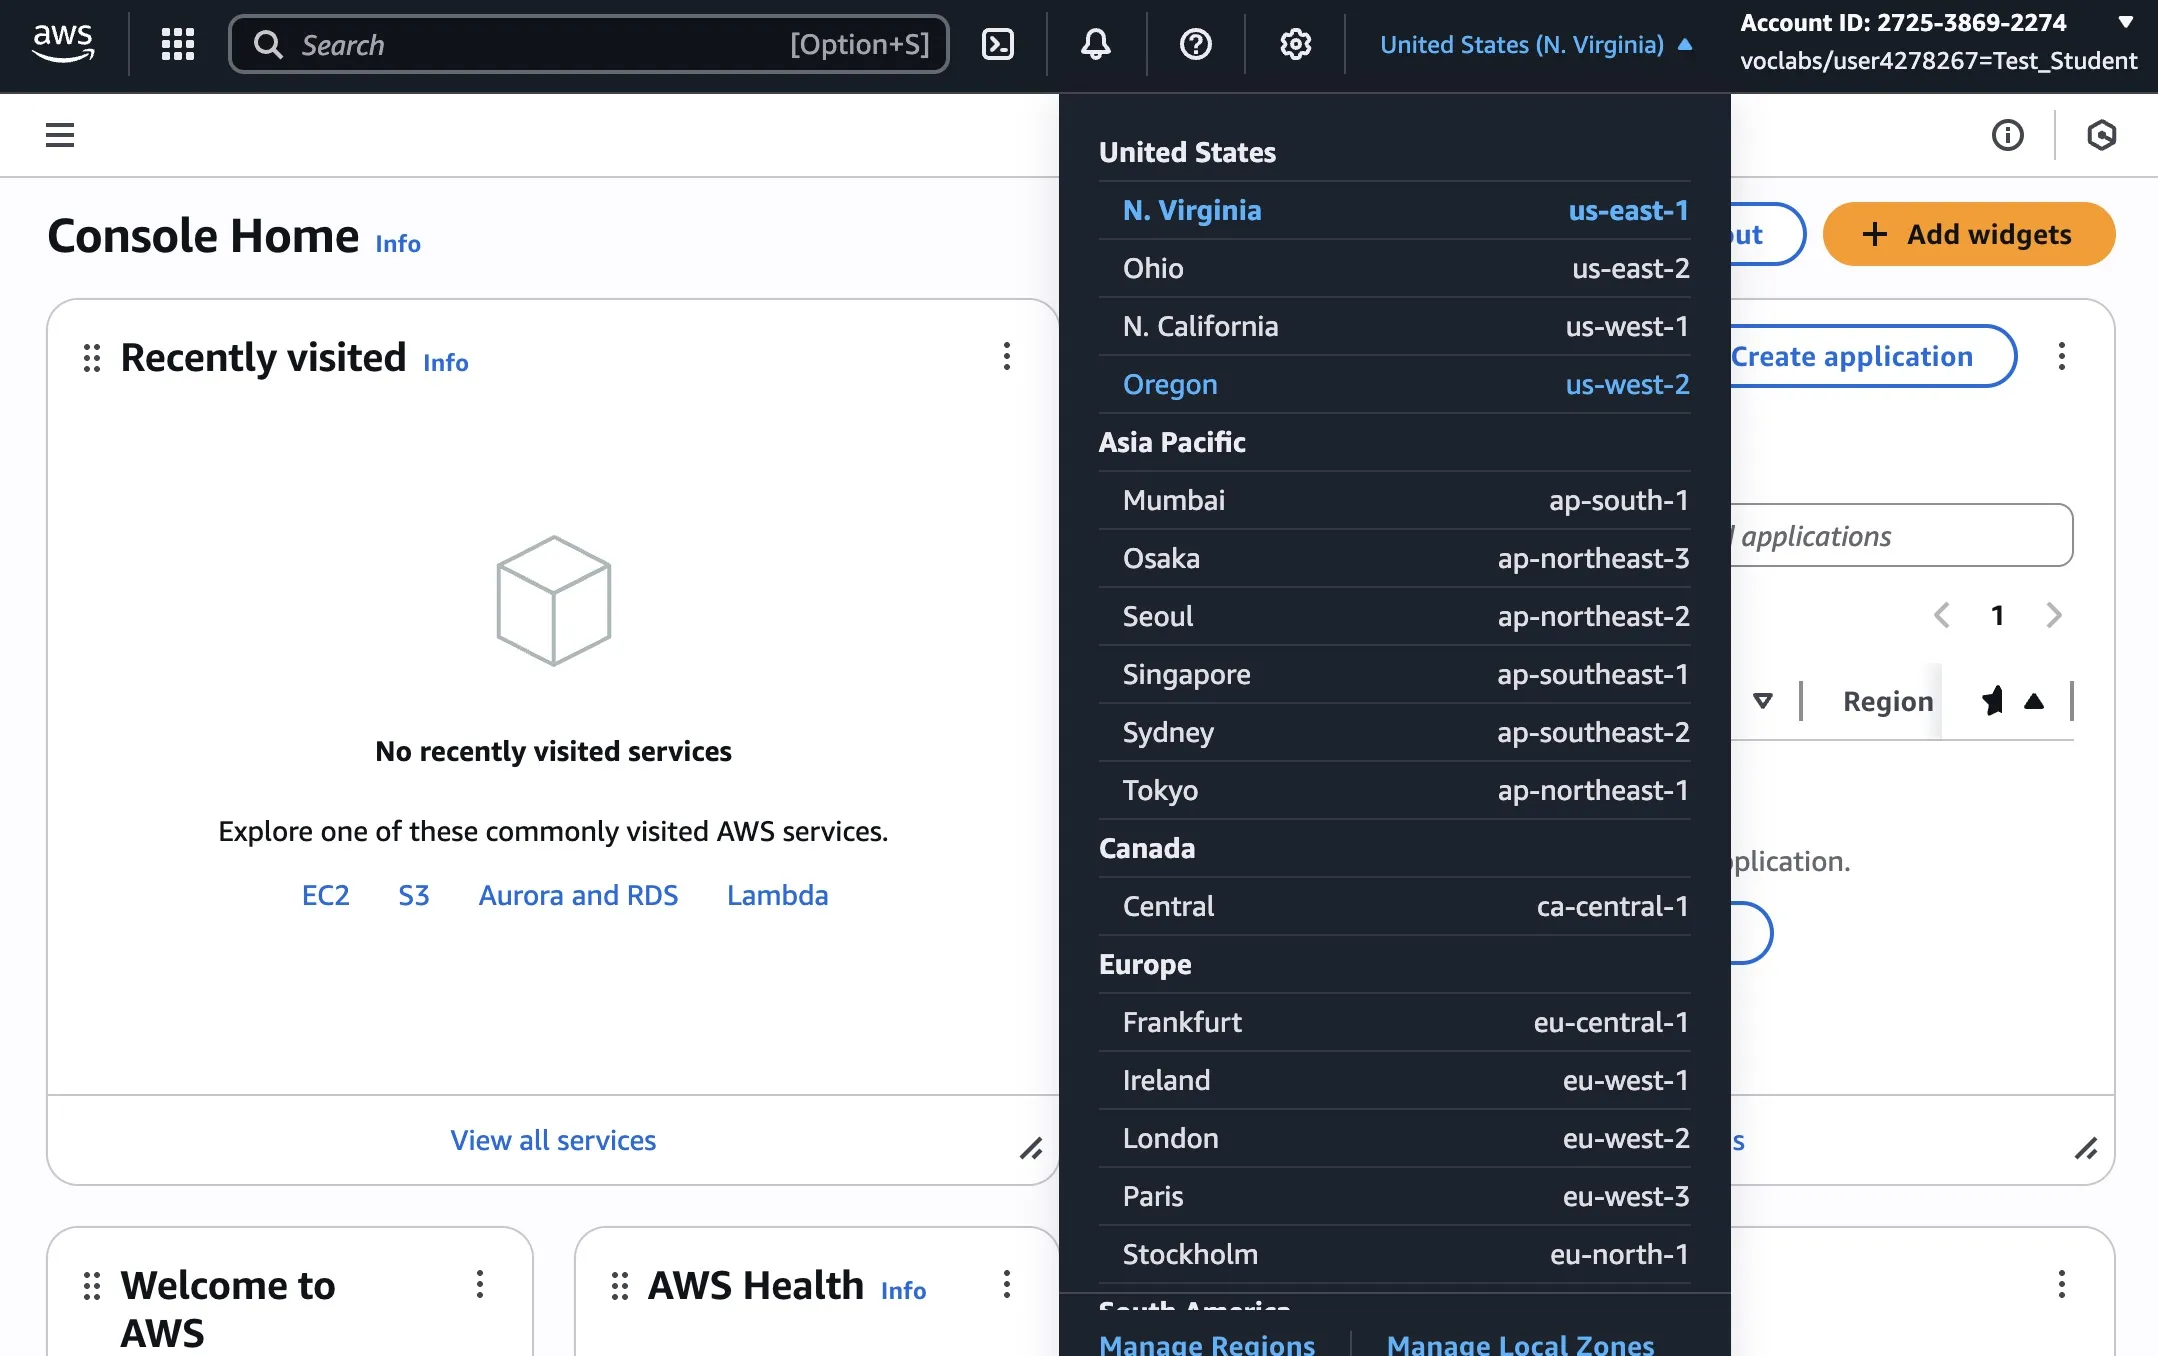The height and width of the screenshot is (1356, 2158).
Task: Click the AWS logo home icon
Action: [63, 44]
